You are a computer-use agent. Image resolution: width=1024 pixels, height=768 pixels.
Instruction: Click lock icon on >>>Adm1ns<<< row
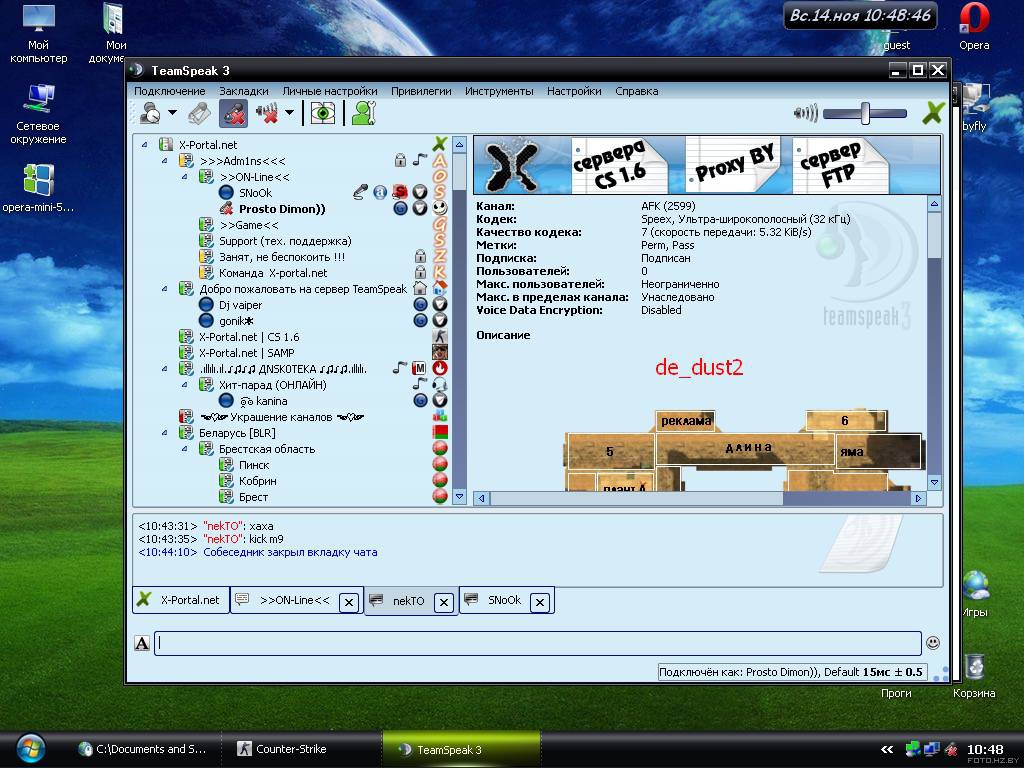point(400,160)
